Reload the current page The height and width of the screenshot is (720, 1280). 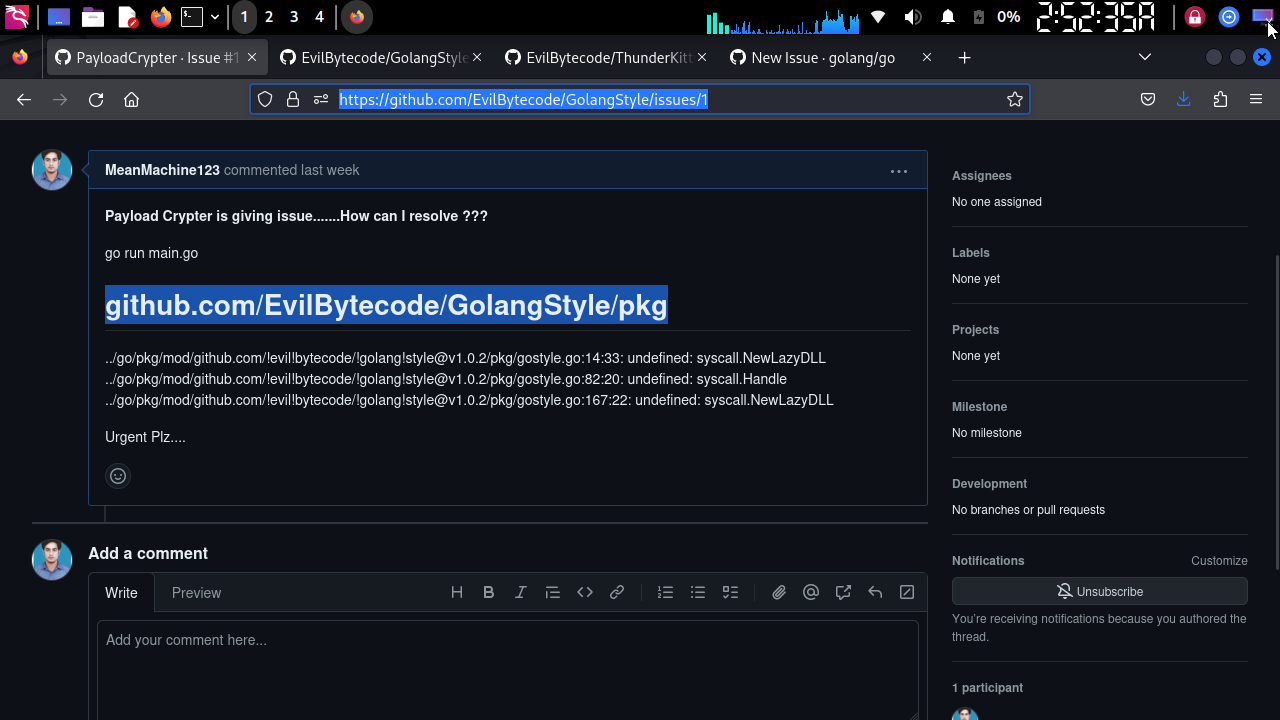click(x=96, y=99)
